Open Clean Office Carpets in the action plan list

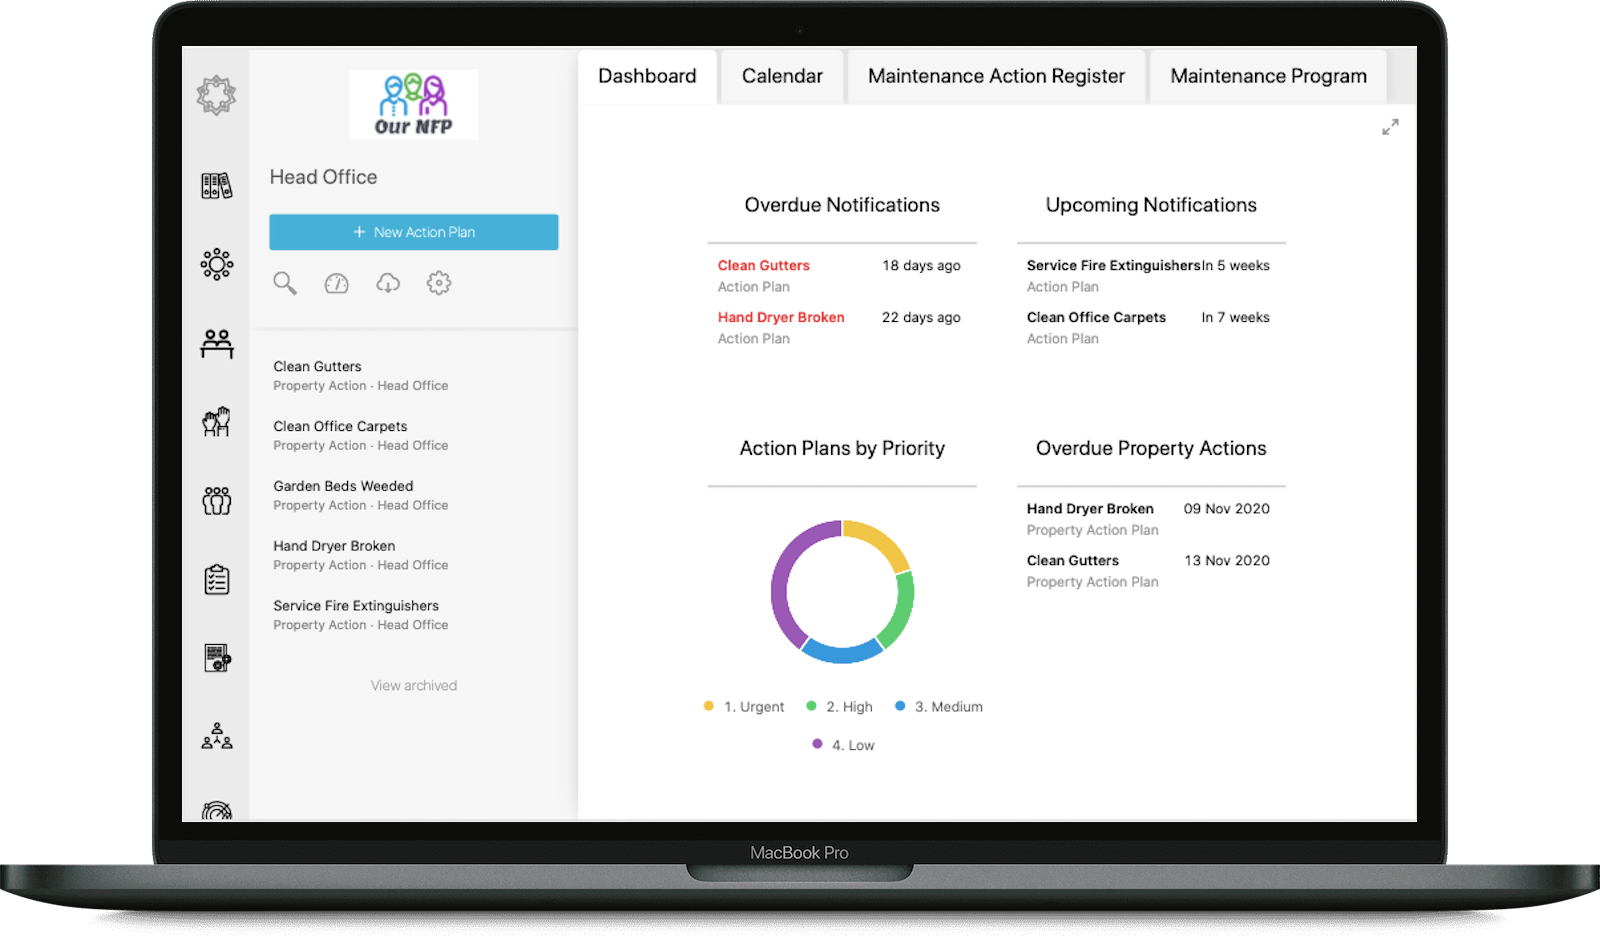361,436
